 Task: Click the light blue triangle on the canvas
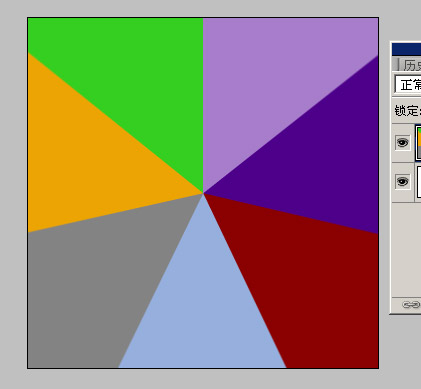point(203,300)
